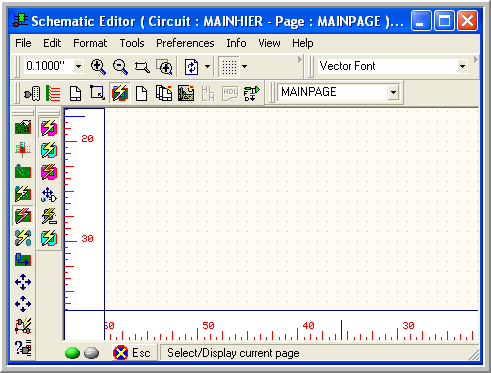Click the solid four-way arrows icon
This screenshot has height=373, width=491.
[x=23, y=282]
